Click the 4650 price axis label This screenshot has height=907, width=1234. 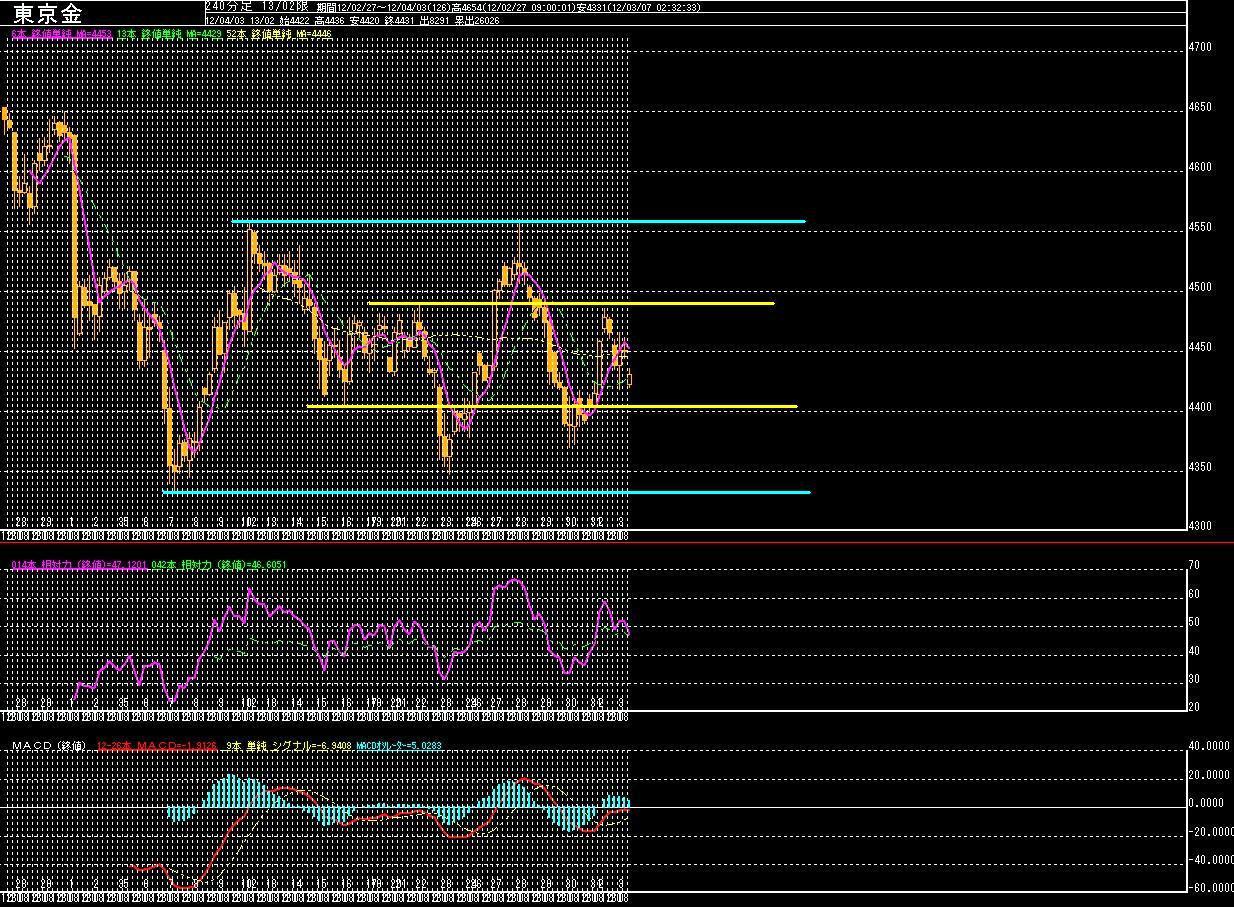[1198, 107]
